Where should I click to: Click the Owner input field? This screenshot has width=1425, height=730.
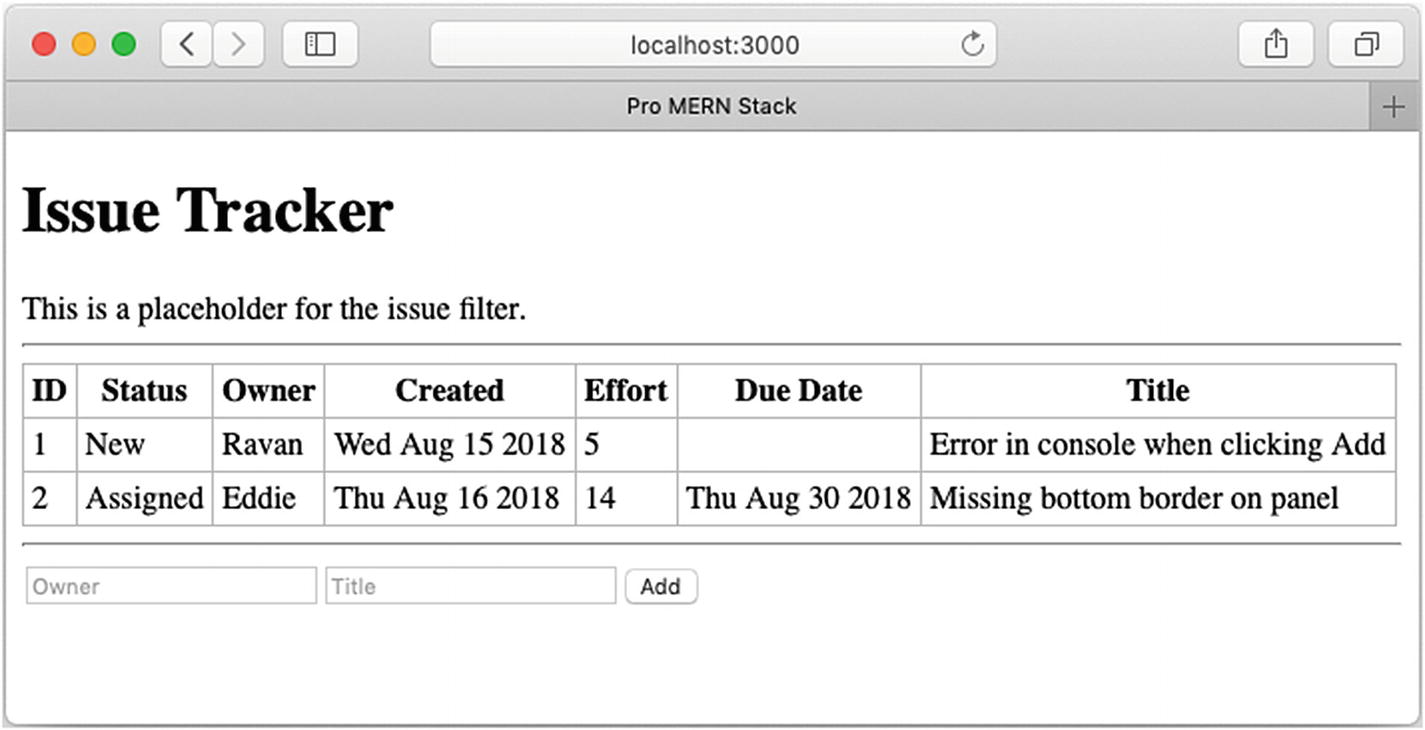[171, 586]
